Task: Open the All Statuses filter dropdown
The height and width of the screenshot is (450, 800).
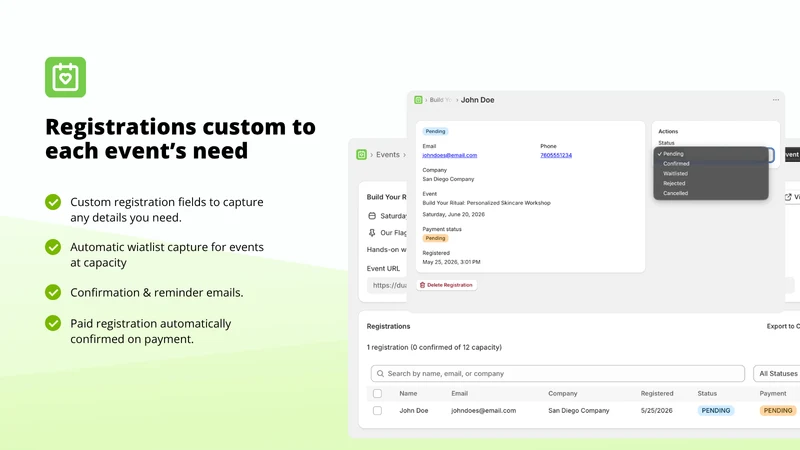Action: click(777, 373)
